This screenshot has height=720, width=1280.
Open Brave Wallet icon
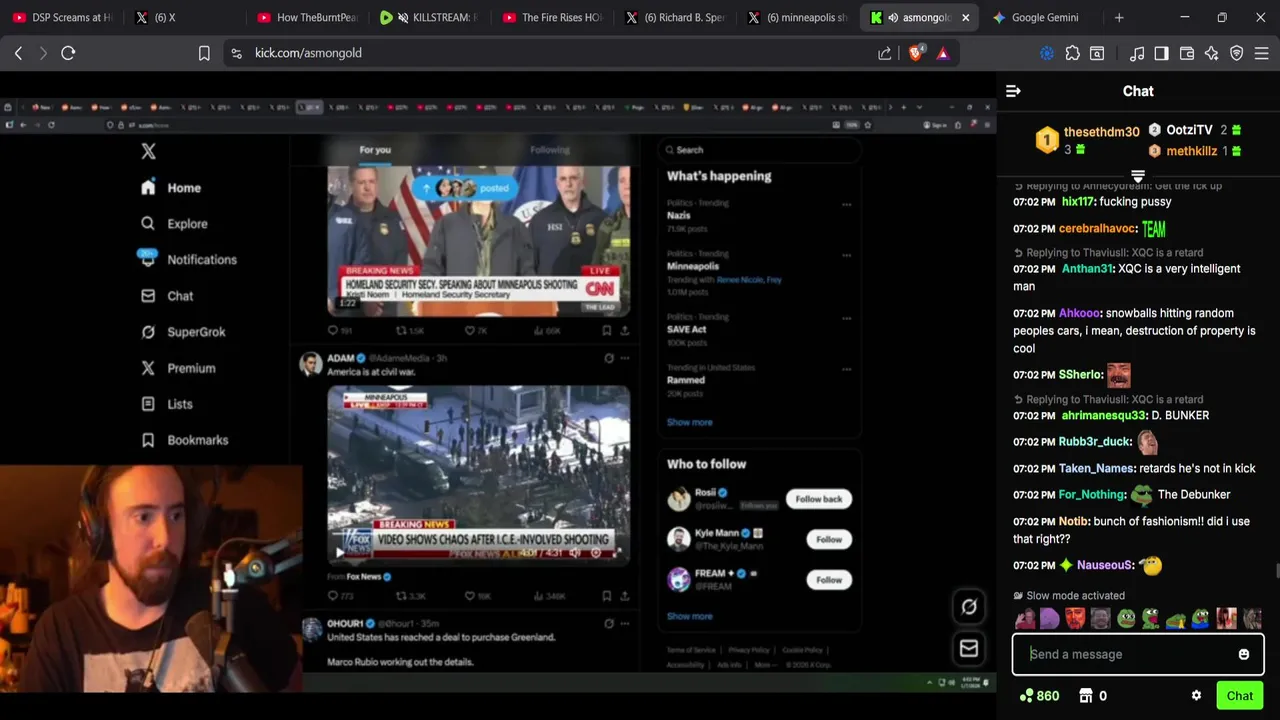[x=1187, y=53]
